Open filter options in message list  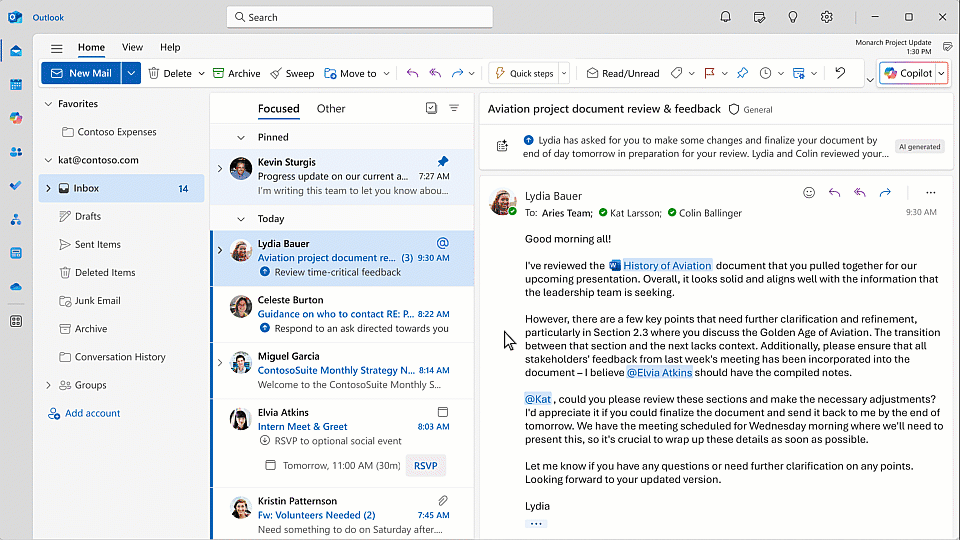click(454, 108)
